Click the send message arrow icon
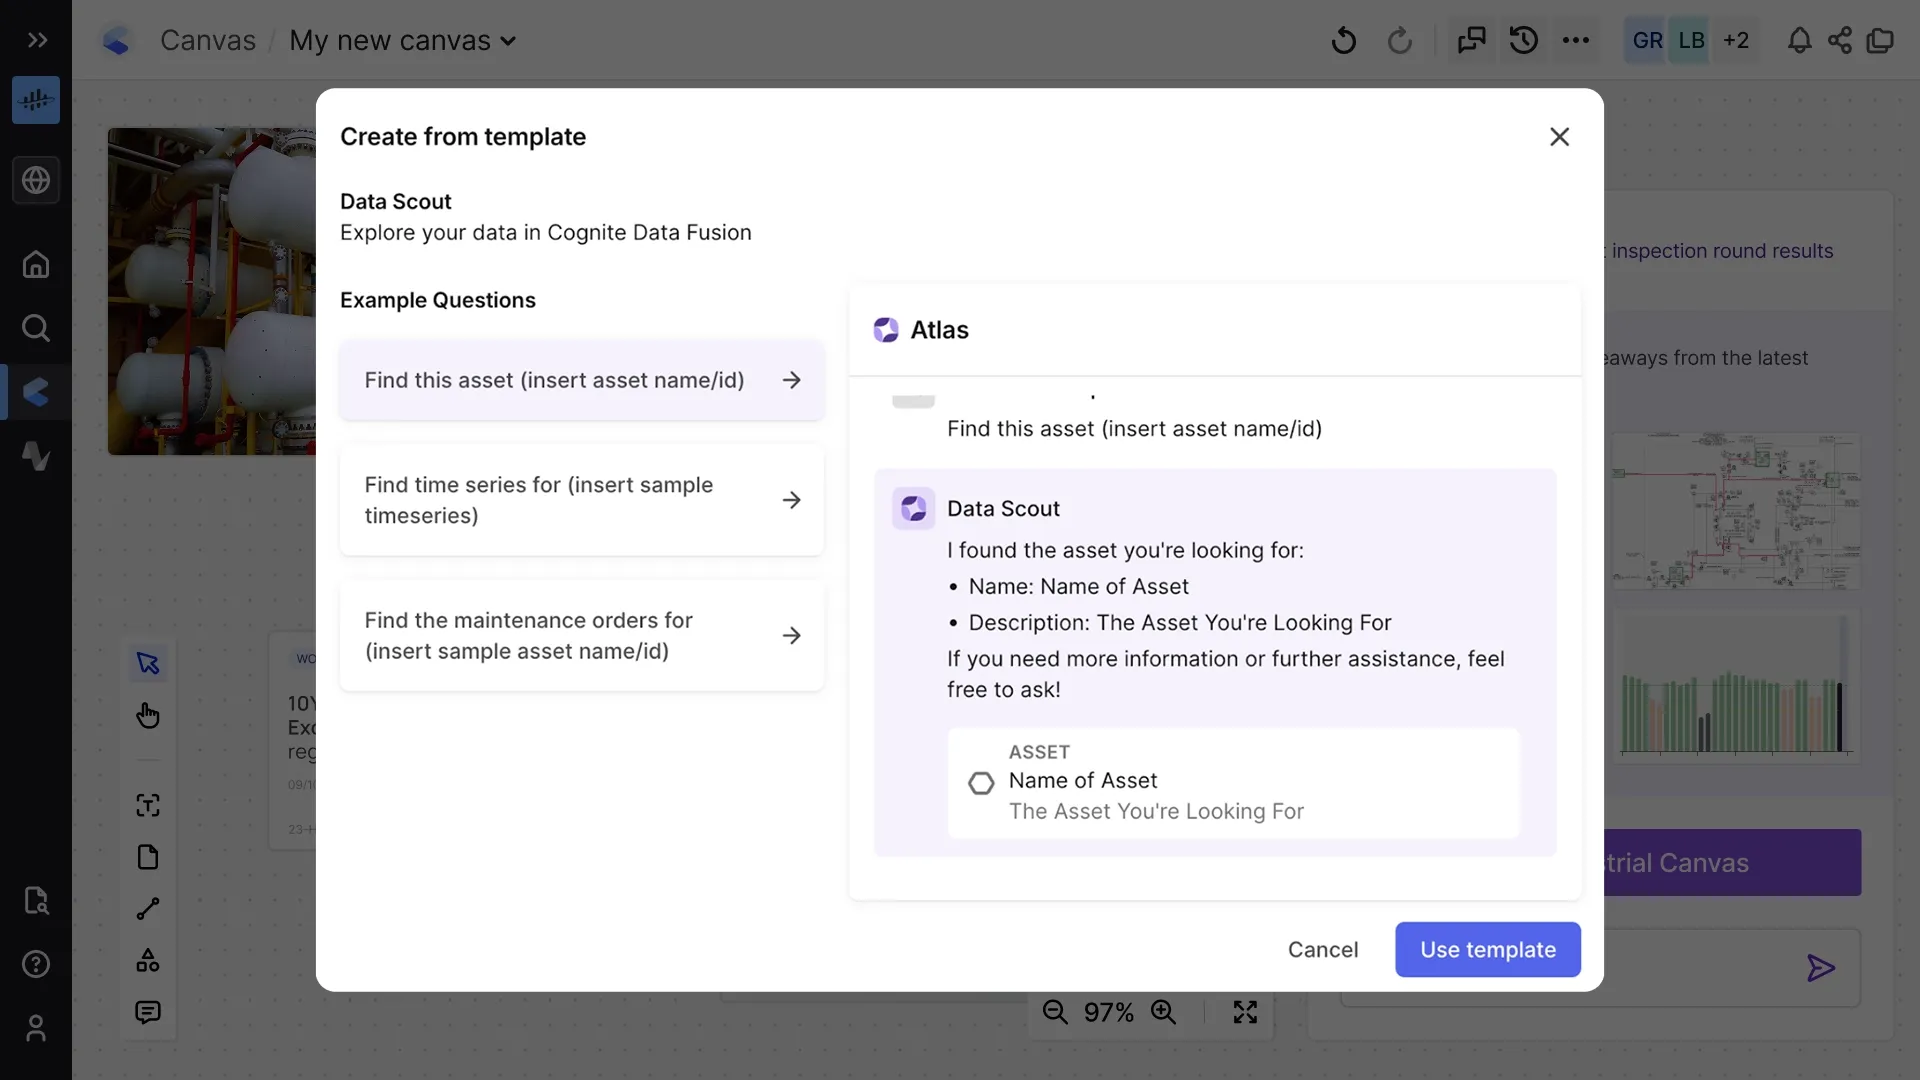The image size is (1920, 1080). [1821, 968]
